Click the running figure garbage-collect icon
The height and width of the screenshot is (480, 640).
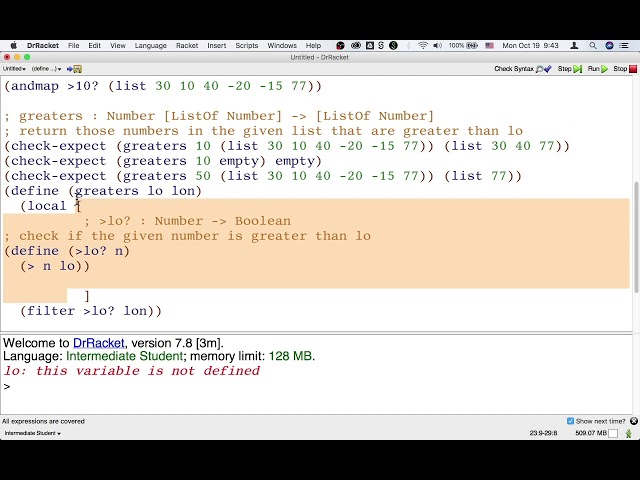629,433
